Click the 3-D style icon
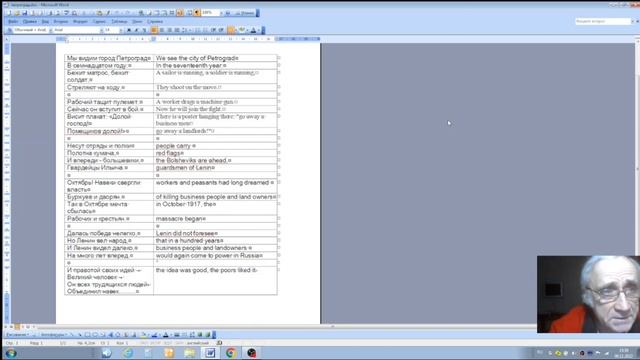This screenshot has height=360, width=640. click(208, 335)
